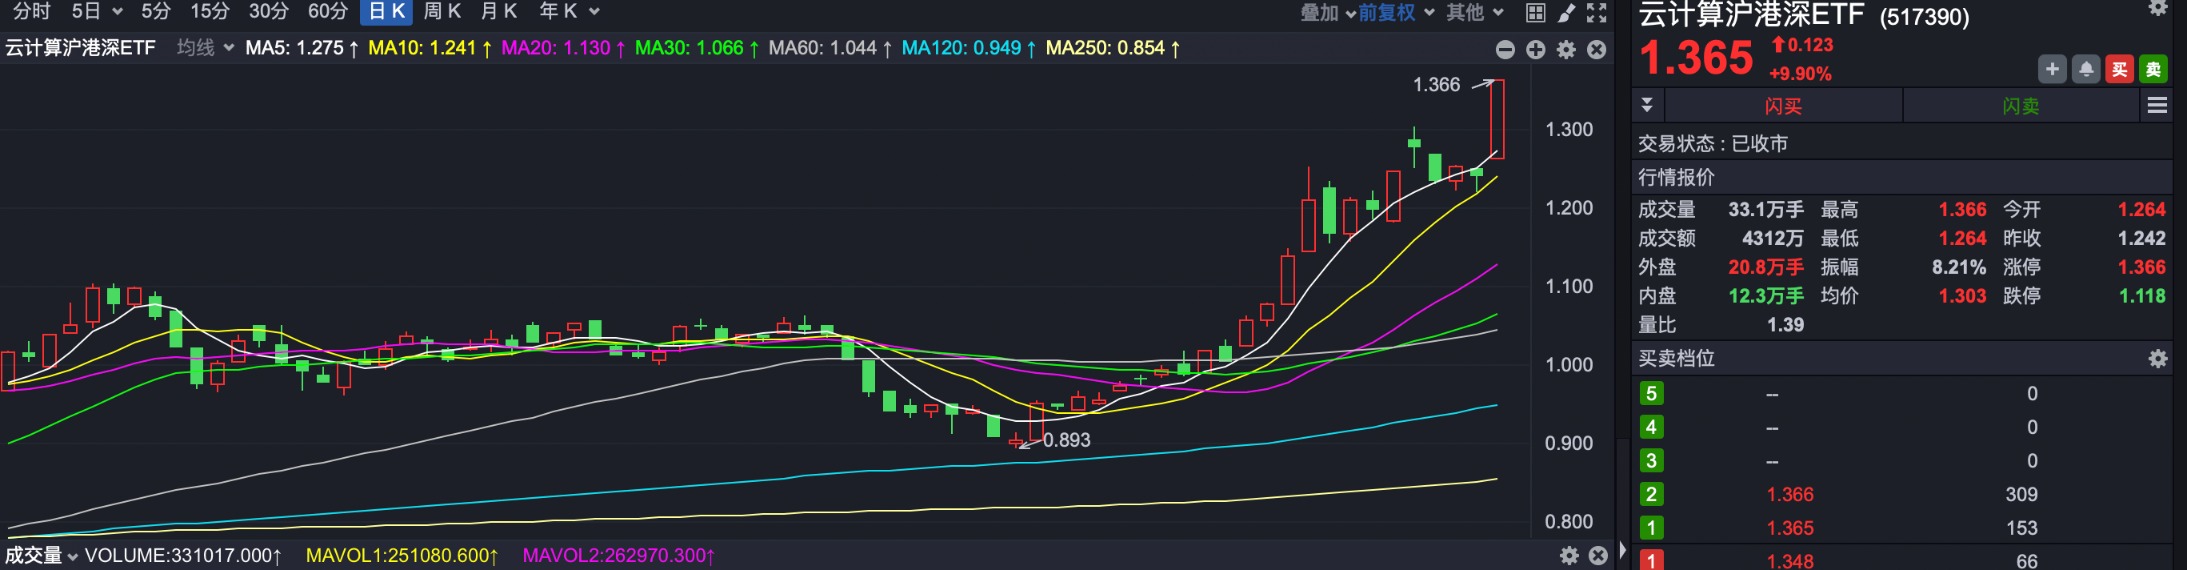This screenshot has height=570, width=2187.
Task: Click the 闪买 flash buy button
Action: coord(1783,105)
